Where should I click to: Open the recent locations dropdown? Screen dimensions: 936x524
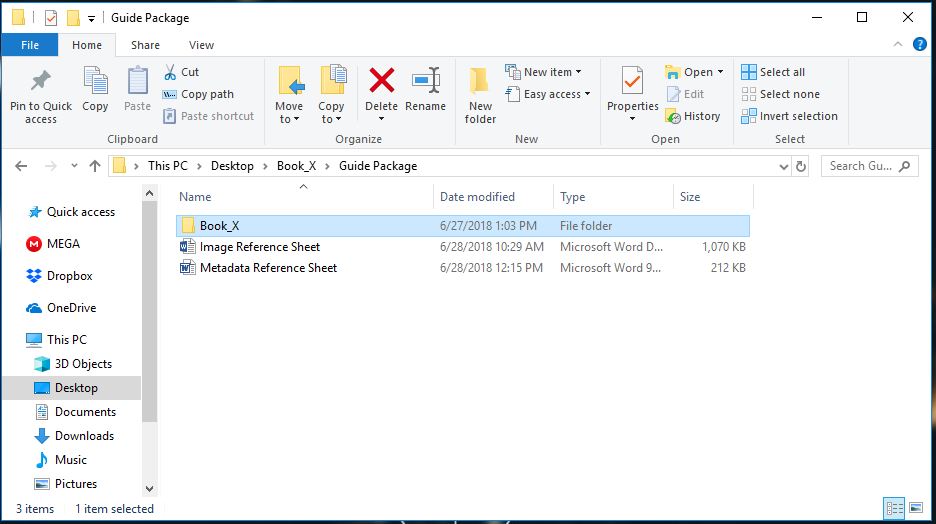[x=74, y=166]
